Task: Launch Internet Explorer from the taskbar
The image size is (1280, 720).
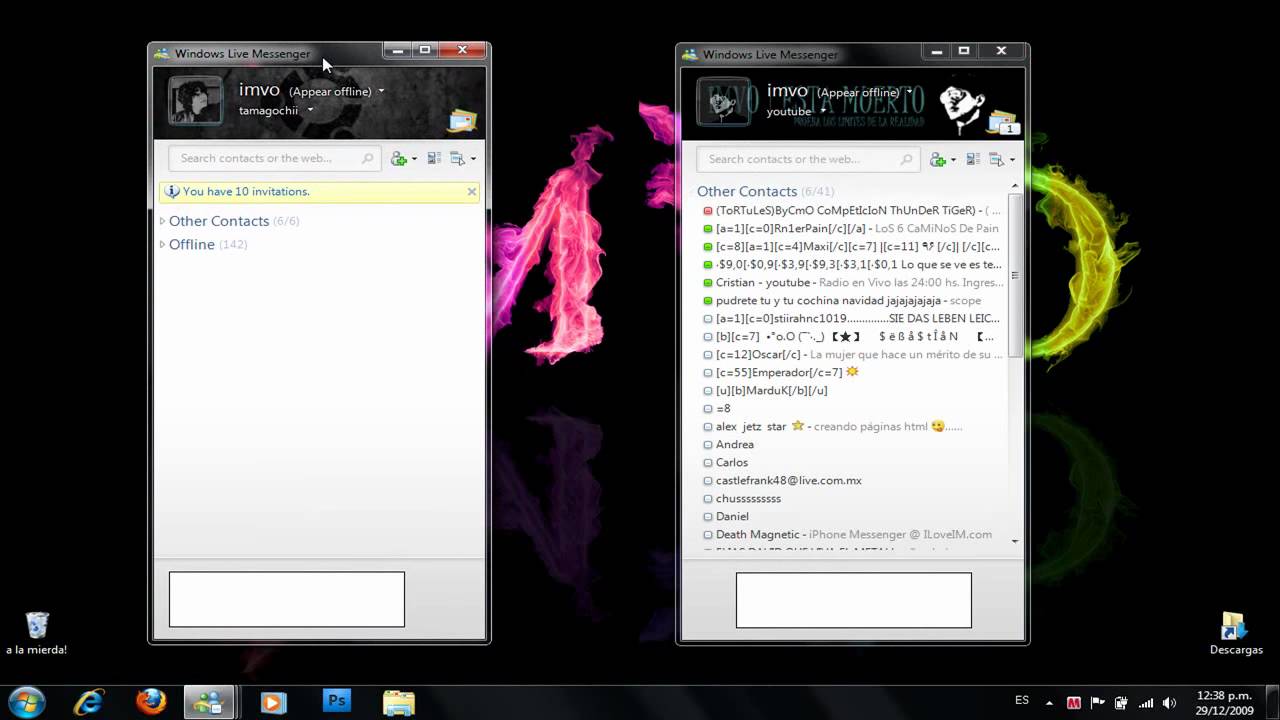Action: (x=89, y=701)
